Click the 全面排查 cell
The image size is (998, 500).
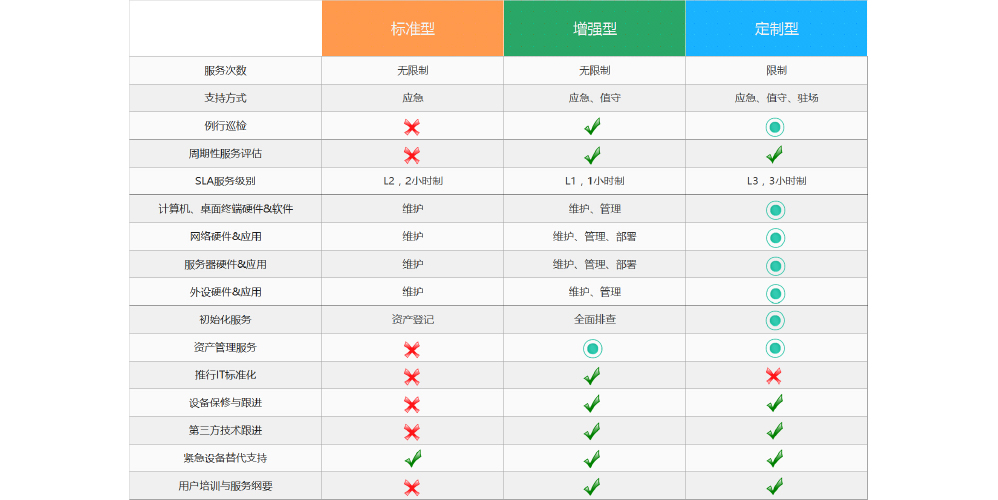594,320
